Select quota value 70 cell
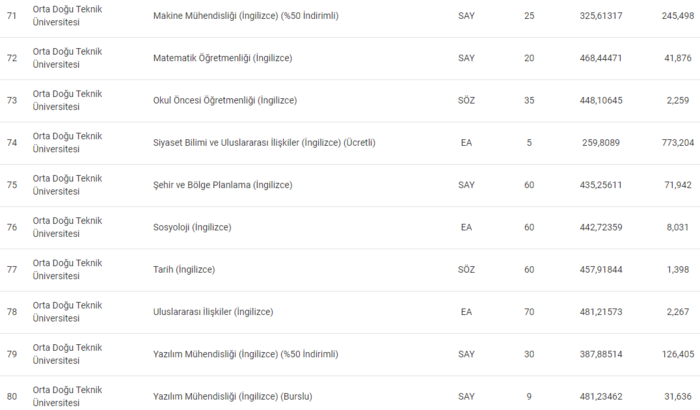This screenshot has width=700, height=410. (528, 312)
